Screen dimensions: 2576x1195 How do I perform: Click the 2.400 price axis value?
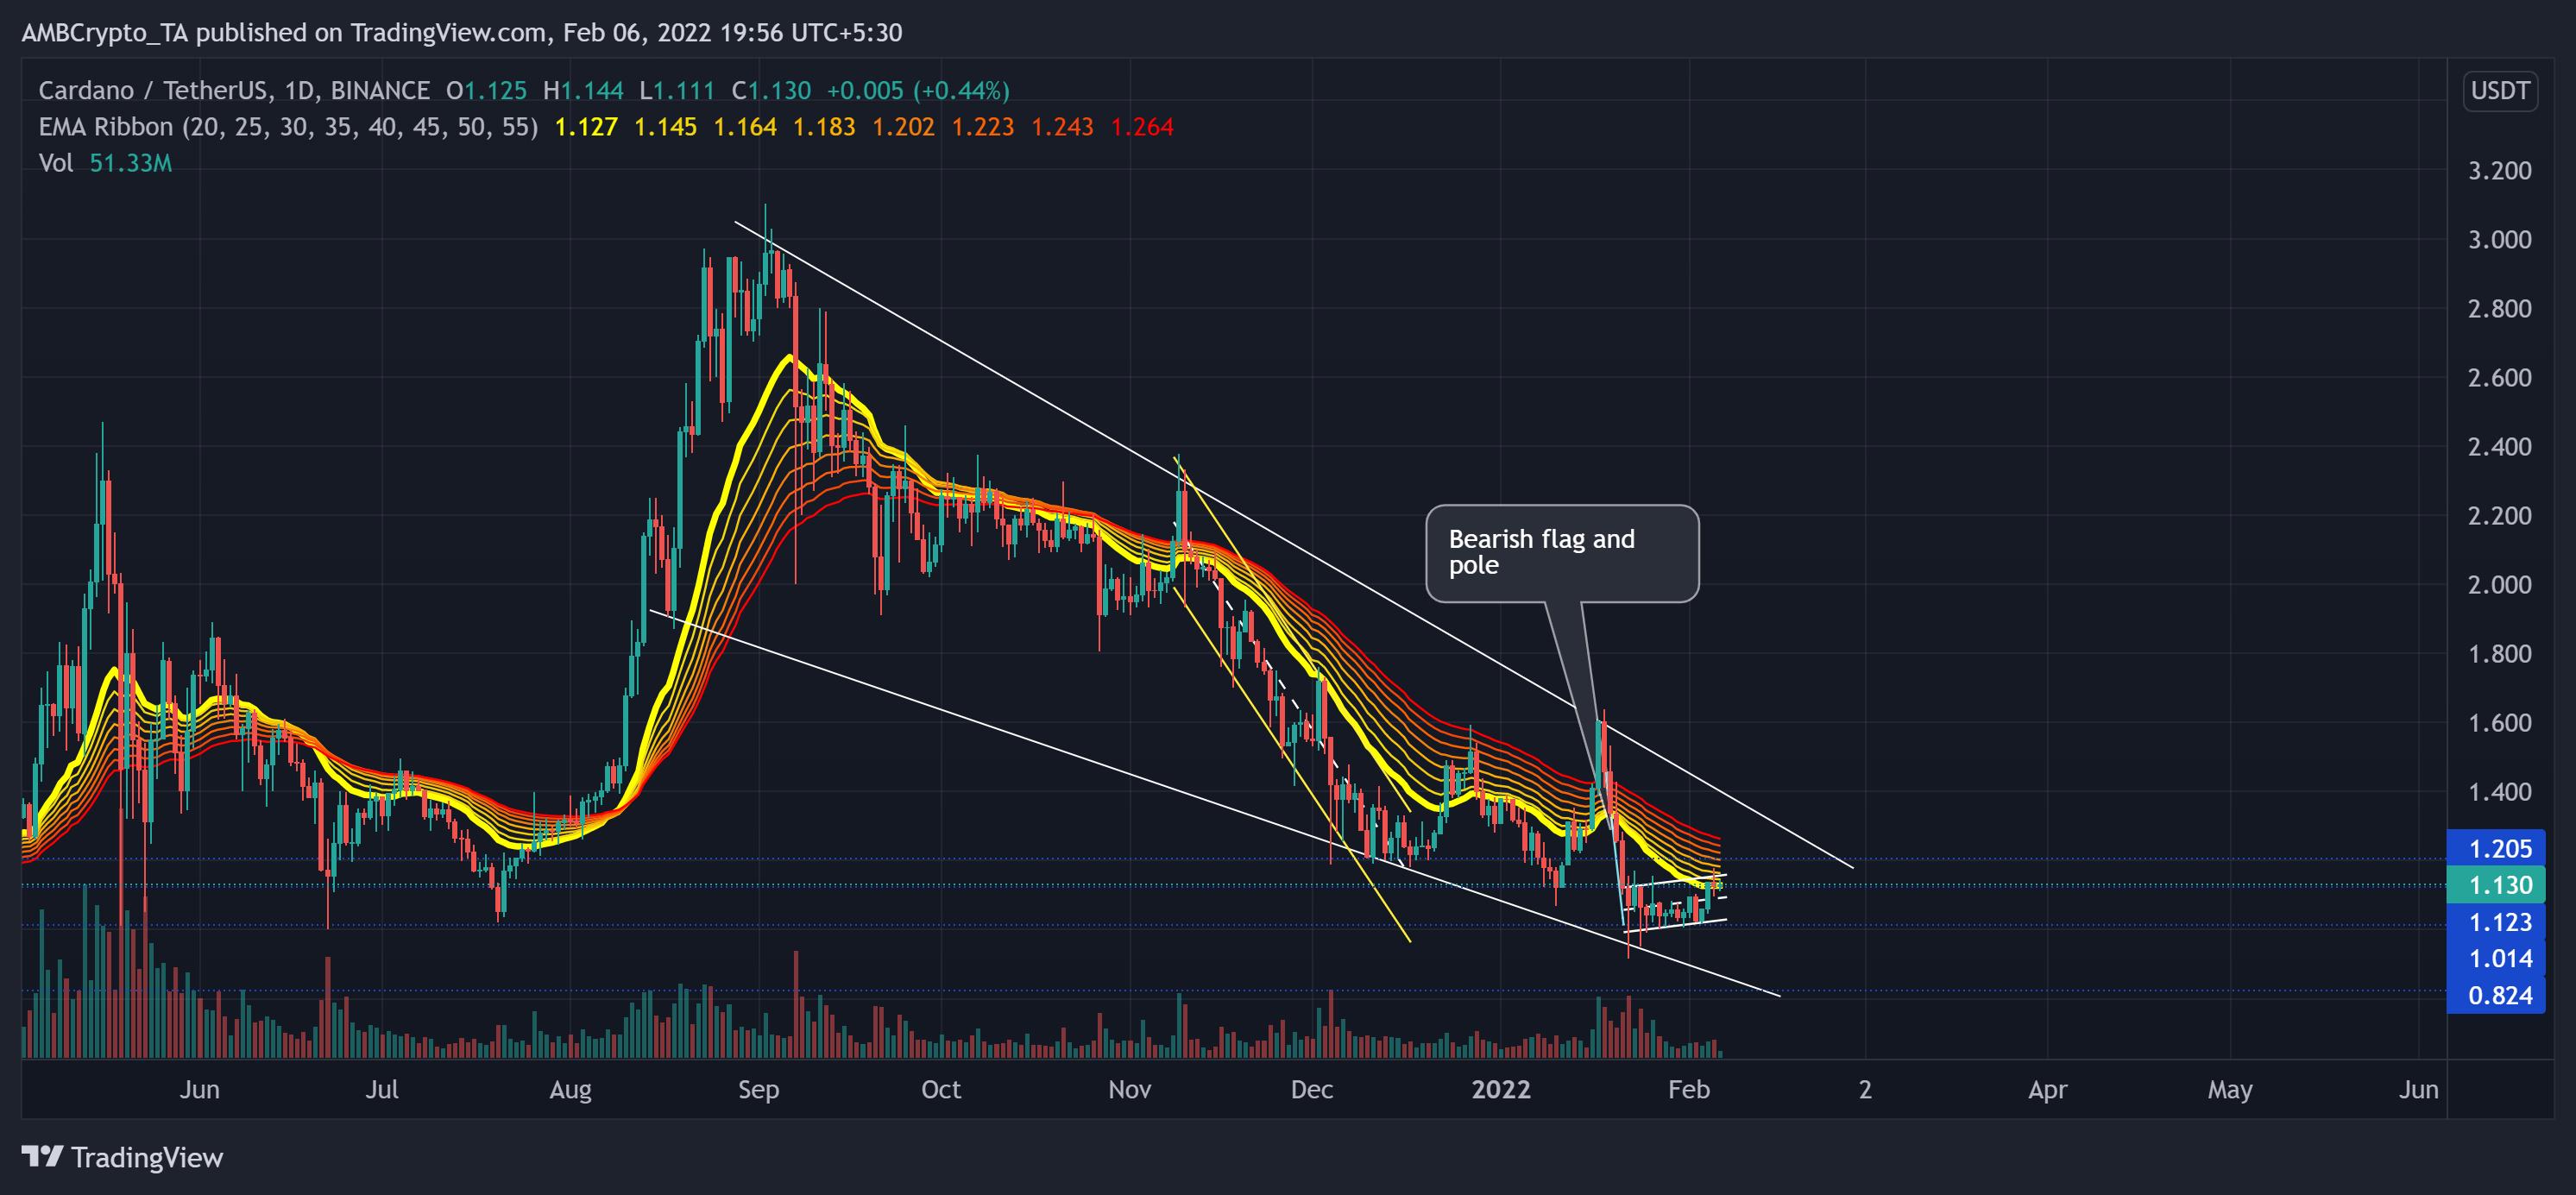pyautogui.click(x=2499, y=447)
